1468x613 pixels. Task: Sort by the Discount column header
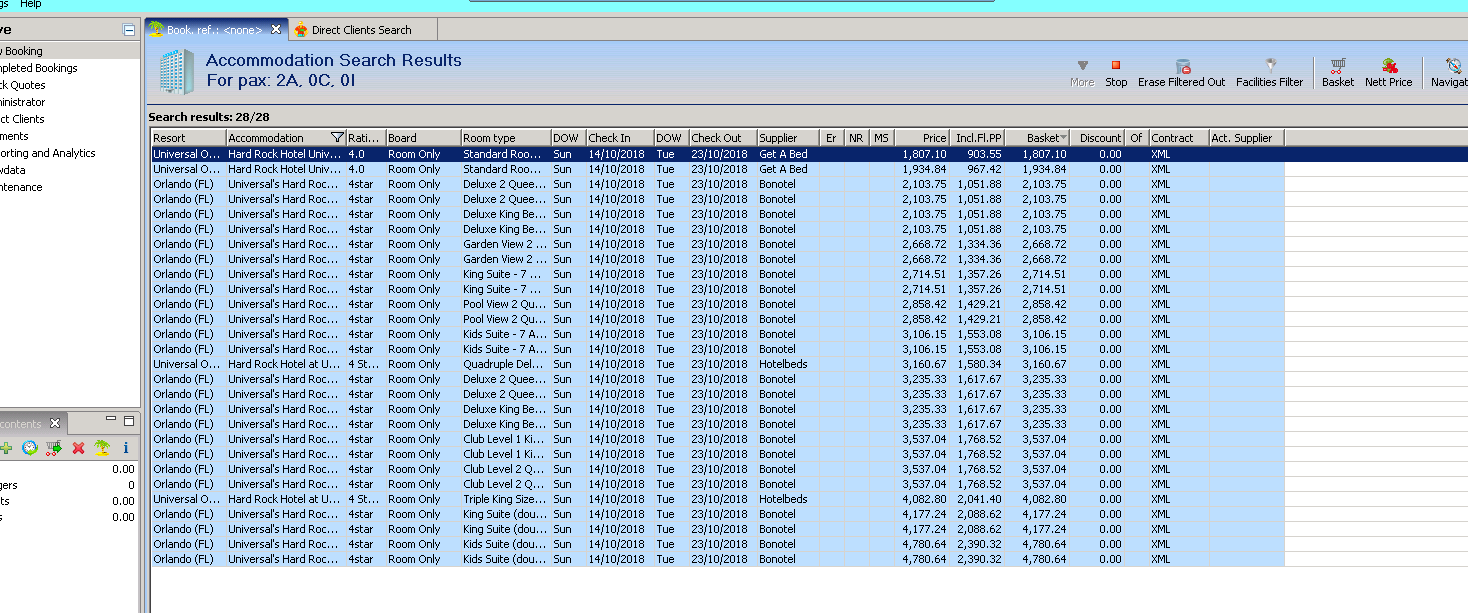coord(1098,138)
